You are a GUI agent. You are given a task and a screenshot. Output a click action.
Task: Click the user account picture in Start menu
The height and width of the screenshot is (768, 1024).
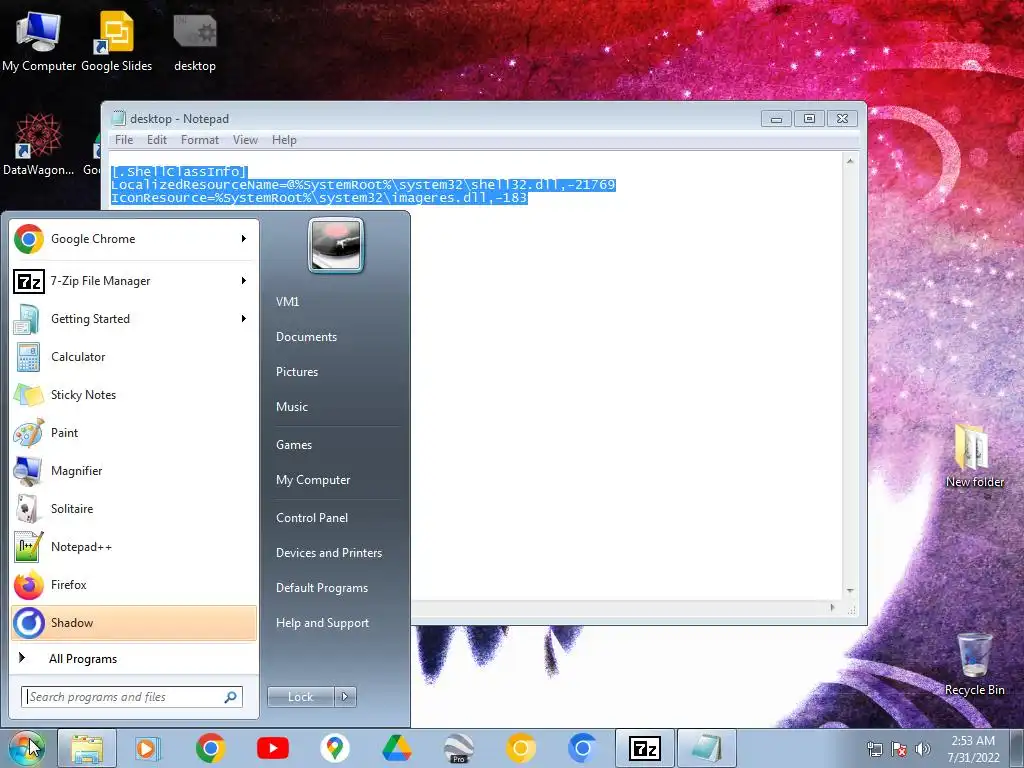(336, 246)
